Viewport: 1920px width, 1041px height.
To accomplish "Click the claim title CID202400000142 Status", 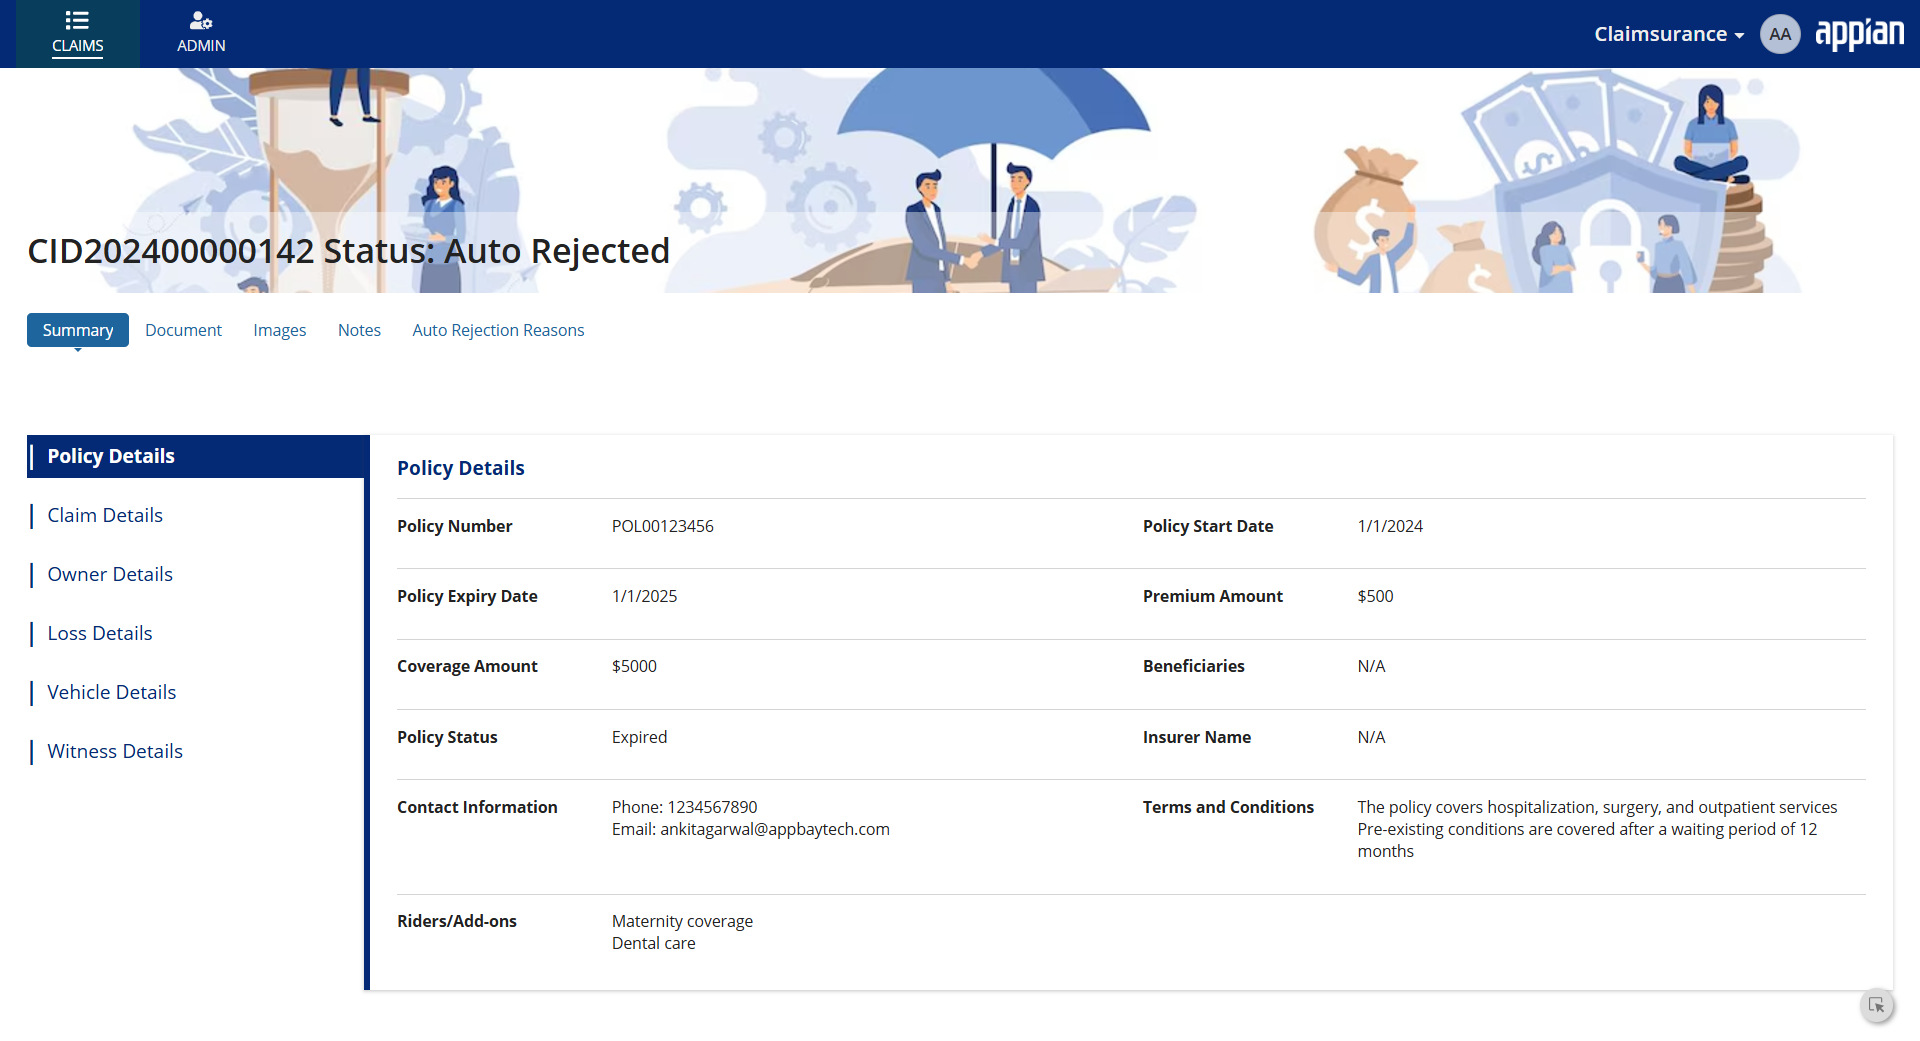I will pyautogui.click(x=349, y=251).
